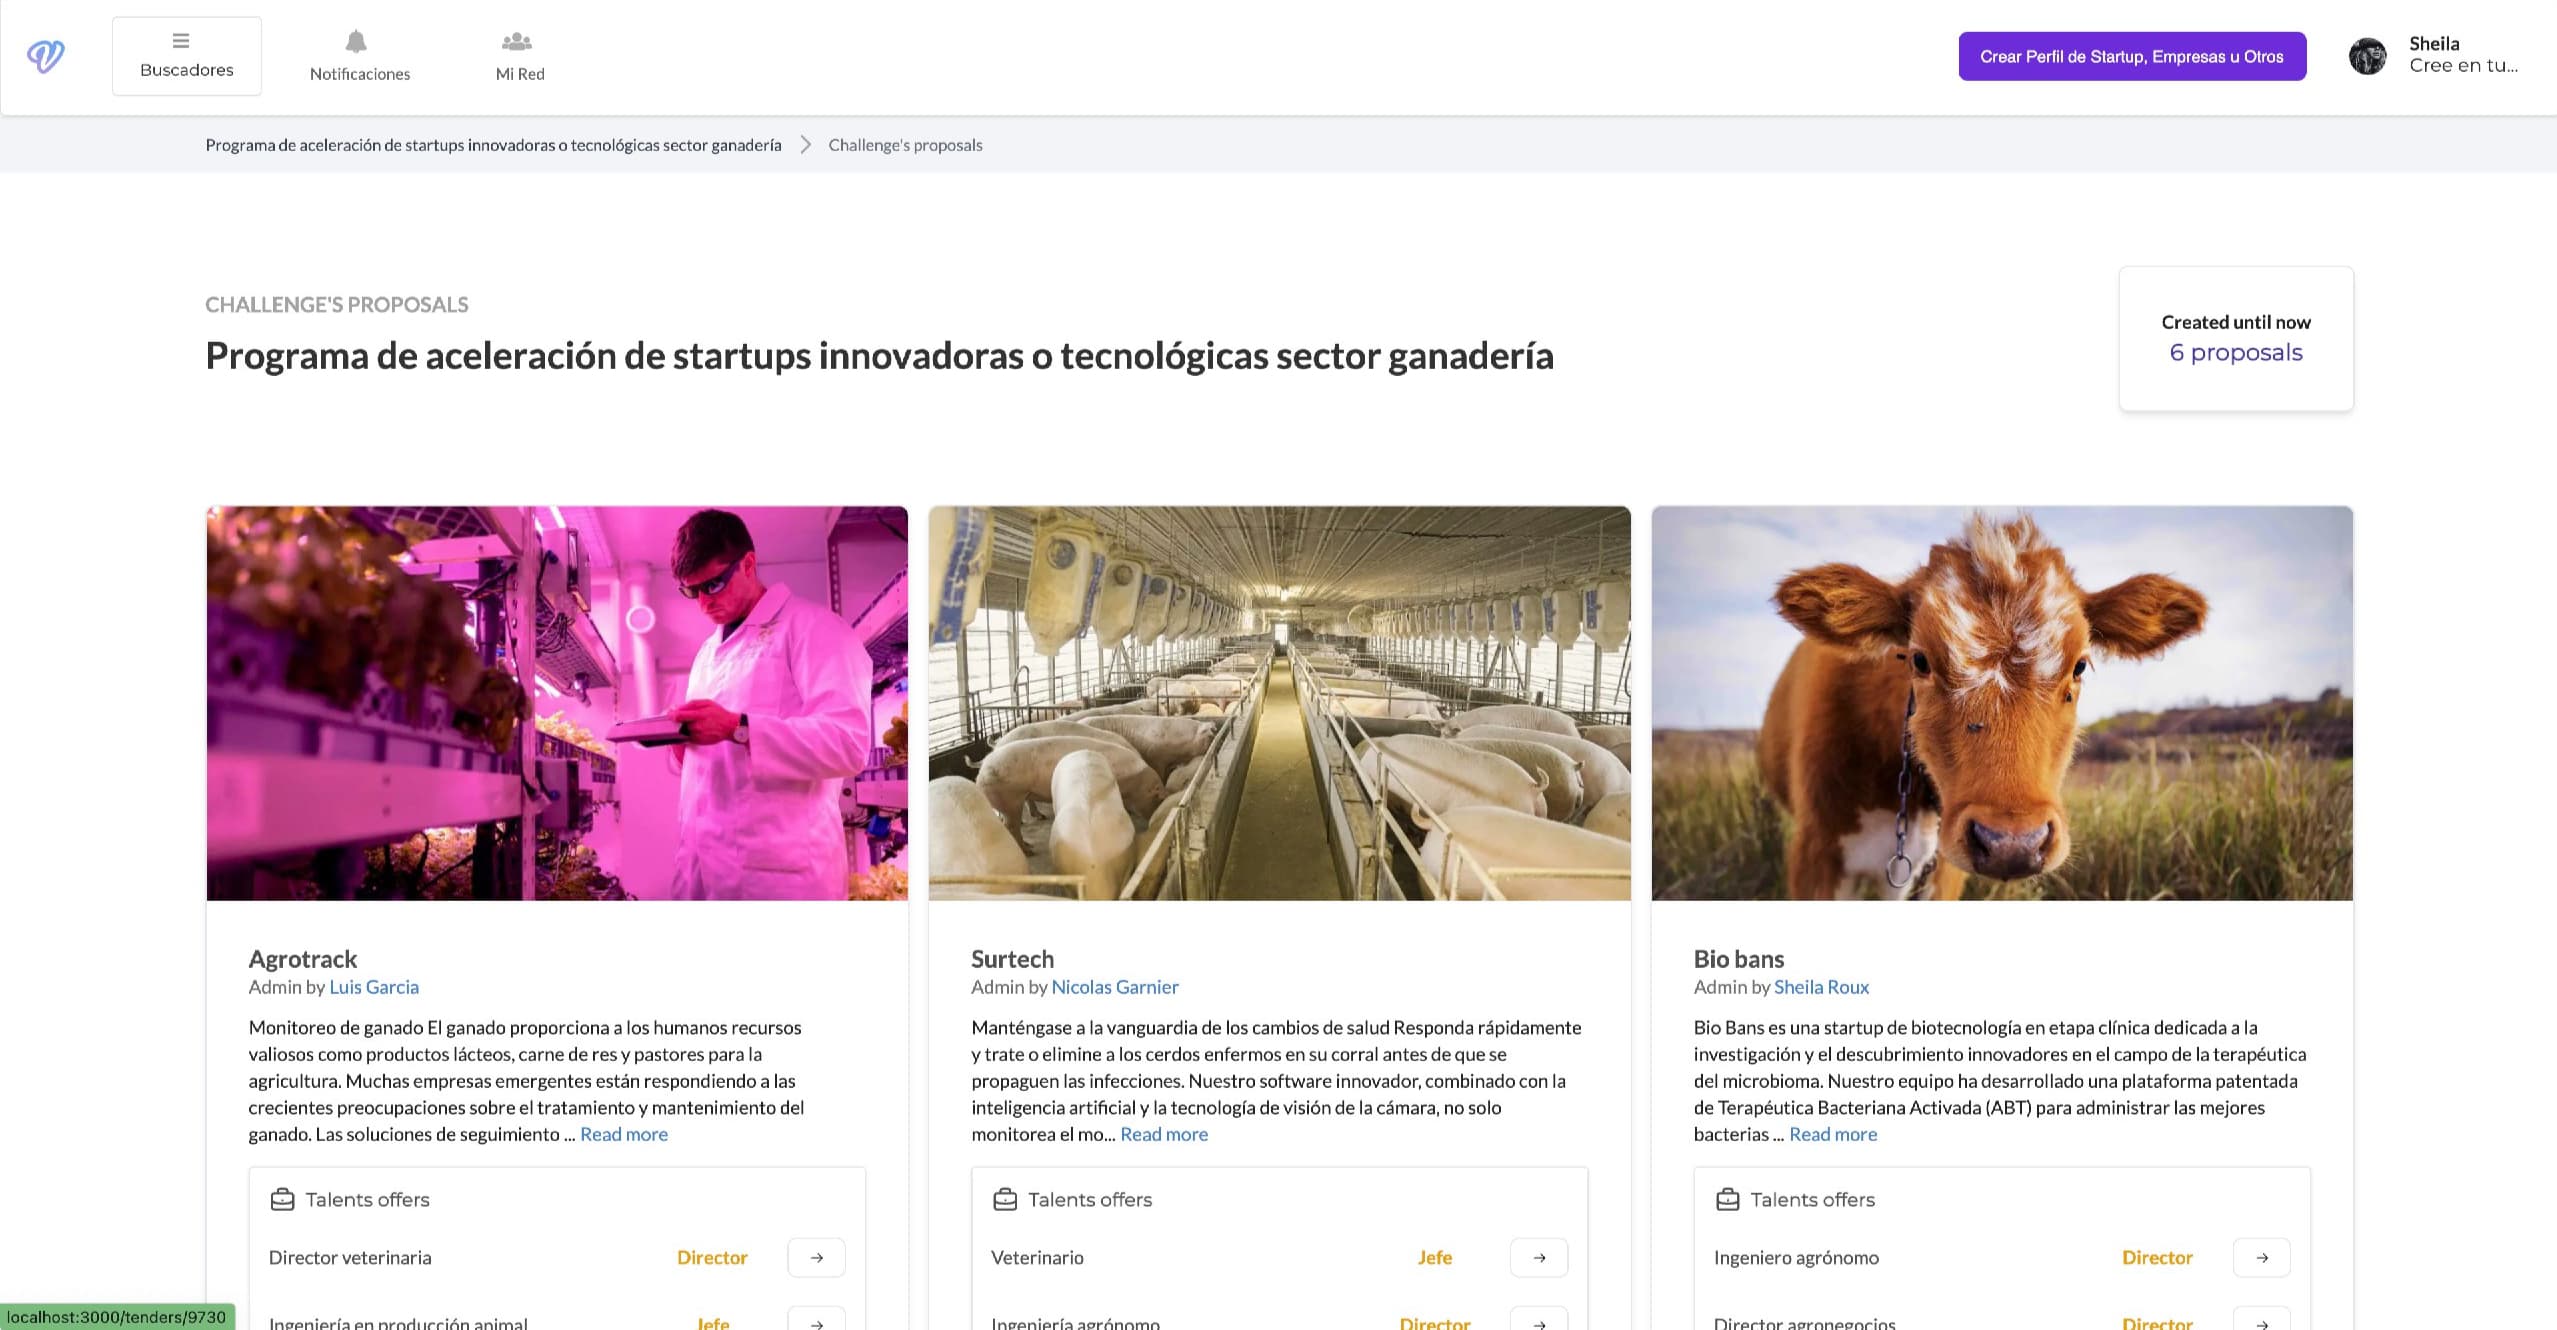This screenshot has width=2557, height=1330.
Task: Open Nicolas Garnier's profile link
Action: [x=1114, y=987]
